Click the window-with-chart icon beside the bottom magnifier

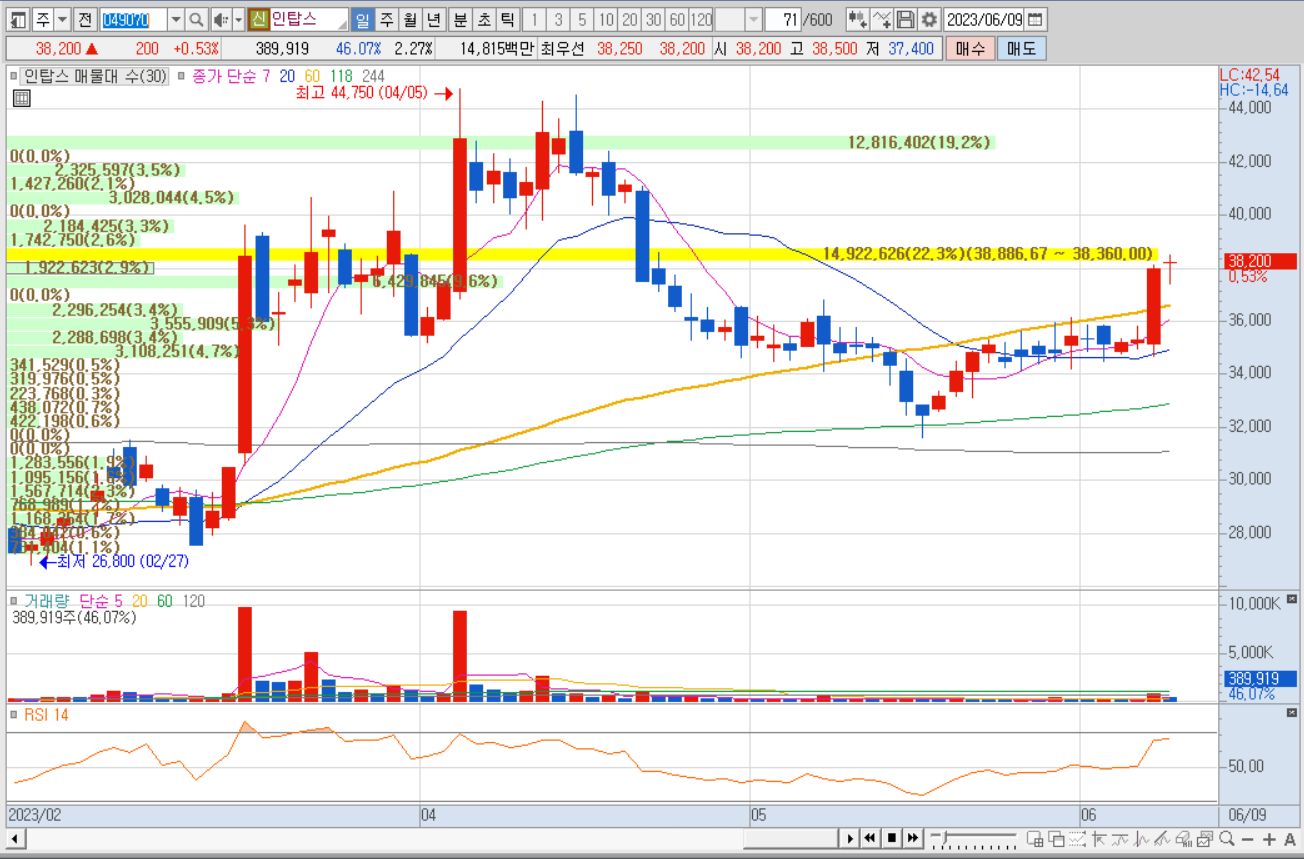click(x=1204, y=838)
